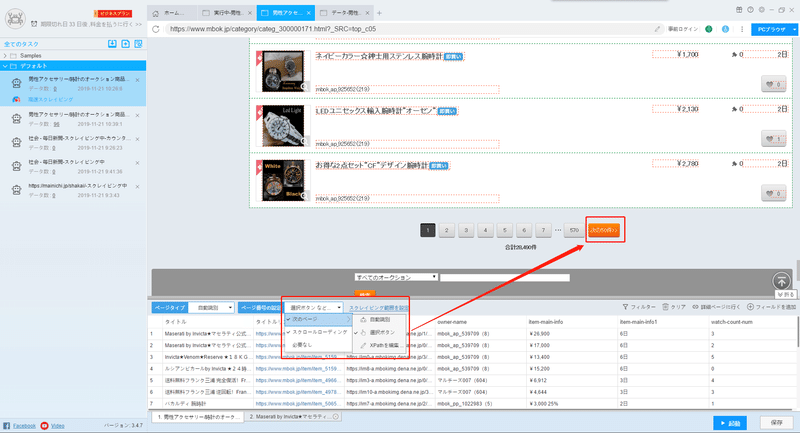Viewport: 800px width, 433px height.
Task: Switch to the データ-男性 tab
Action: (x=343, y=13)
